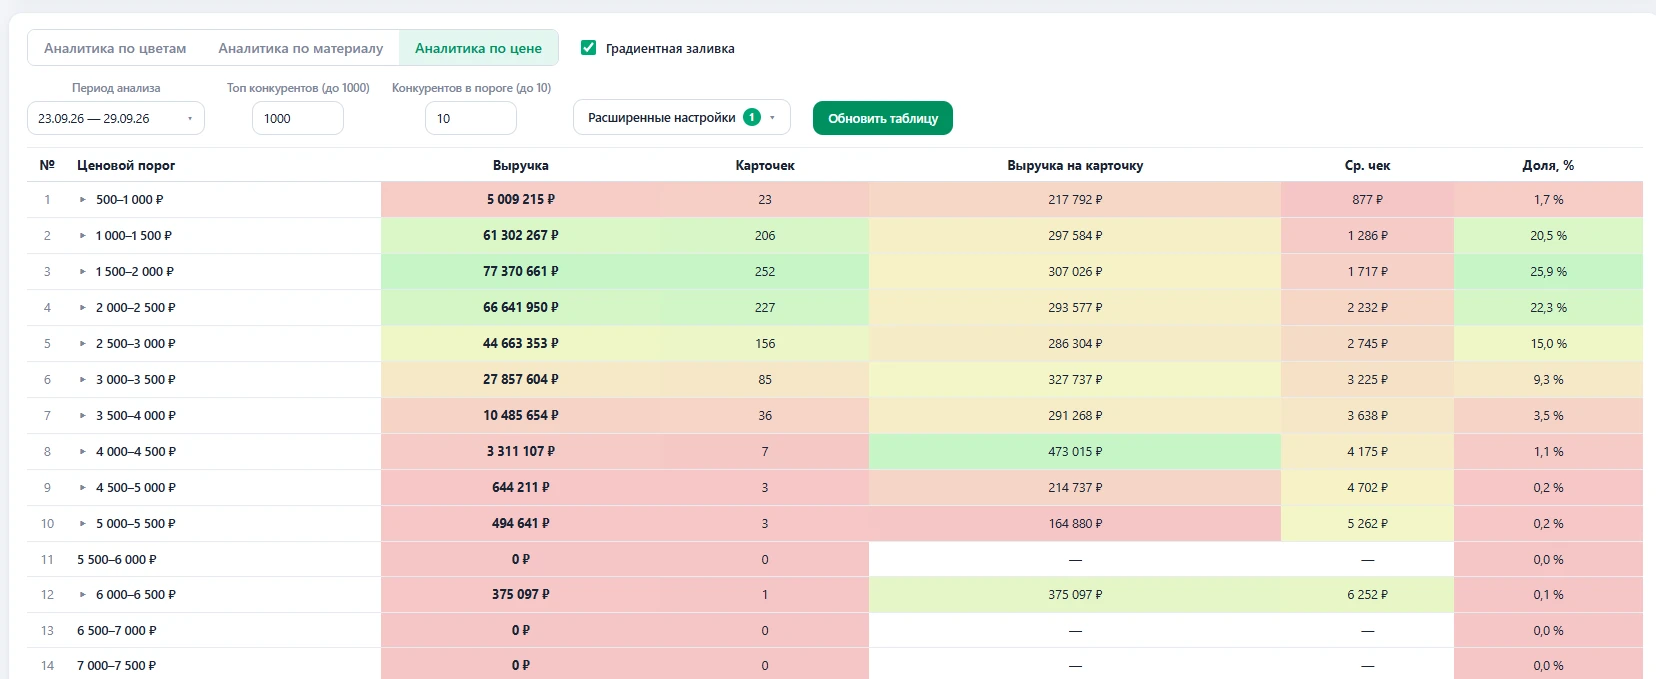Select the Аналитика по цене tab

[x=478, y=48]
